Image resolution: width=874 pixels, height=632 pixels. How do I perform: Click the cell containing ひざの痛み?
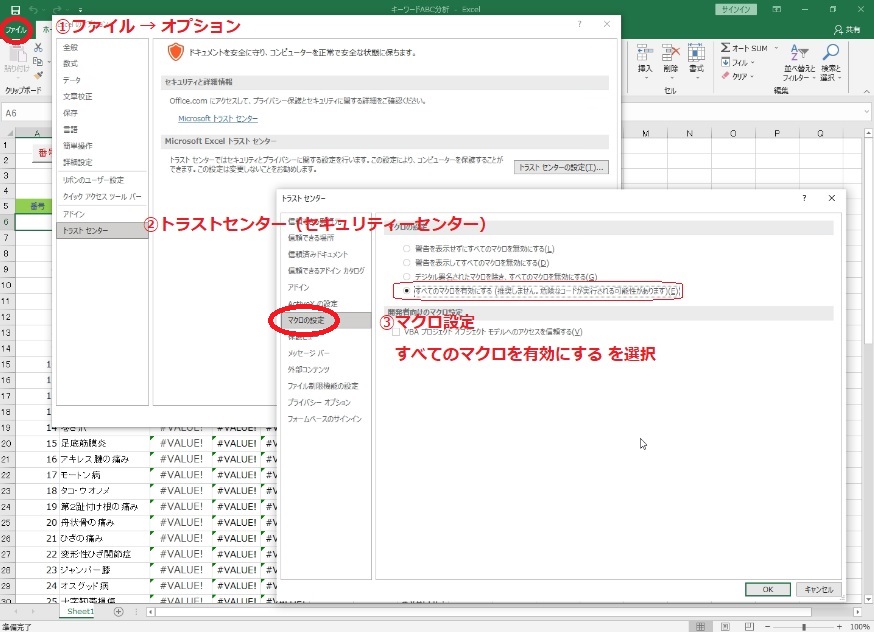104,538
